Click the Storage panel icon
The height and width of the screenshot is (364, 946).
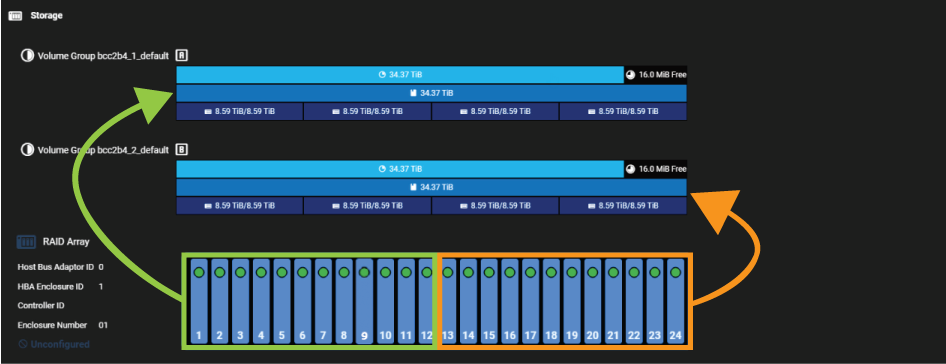[15, 16]
